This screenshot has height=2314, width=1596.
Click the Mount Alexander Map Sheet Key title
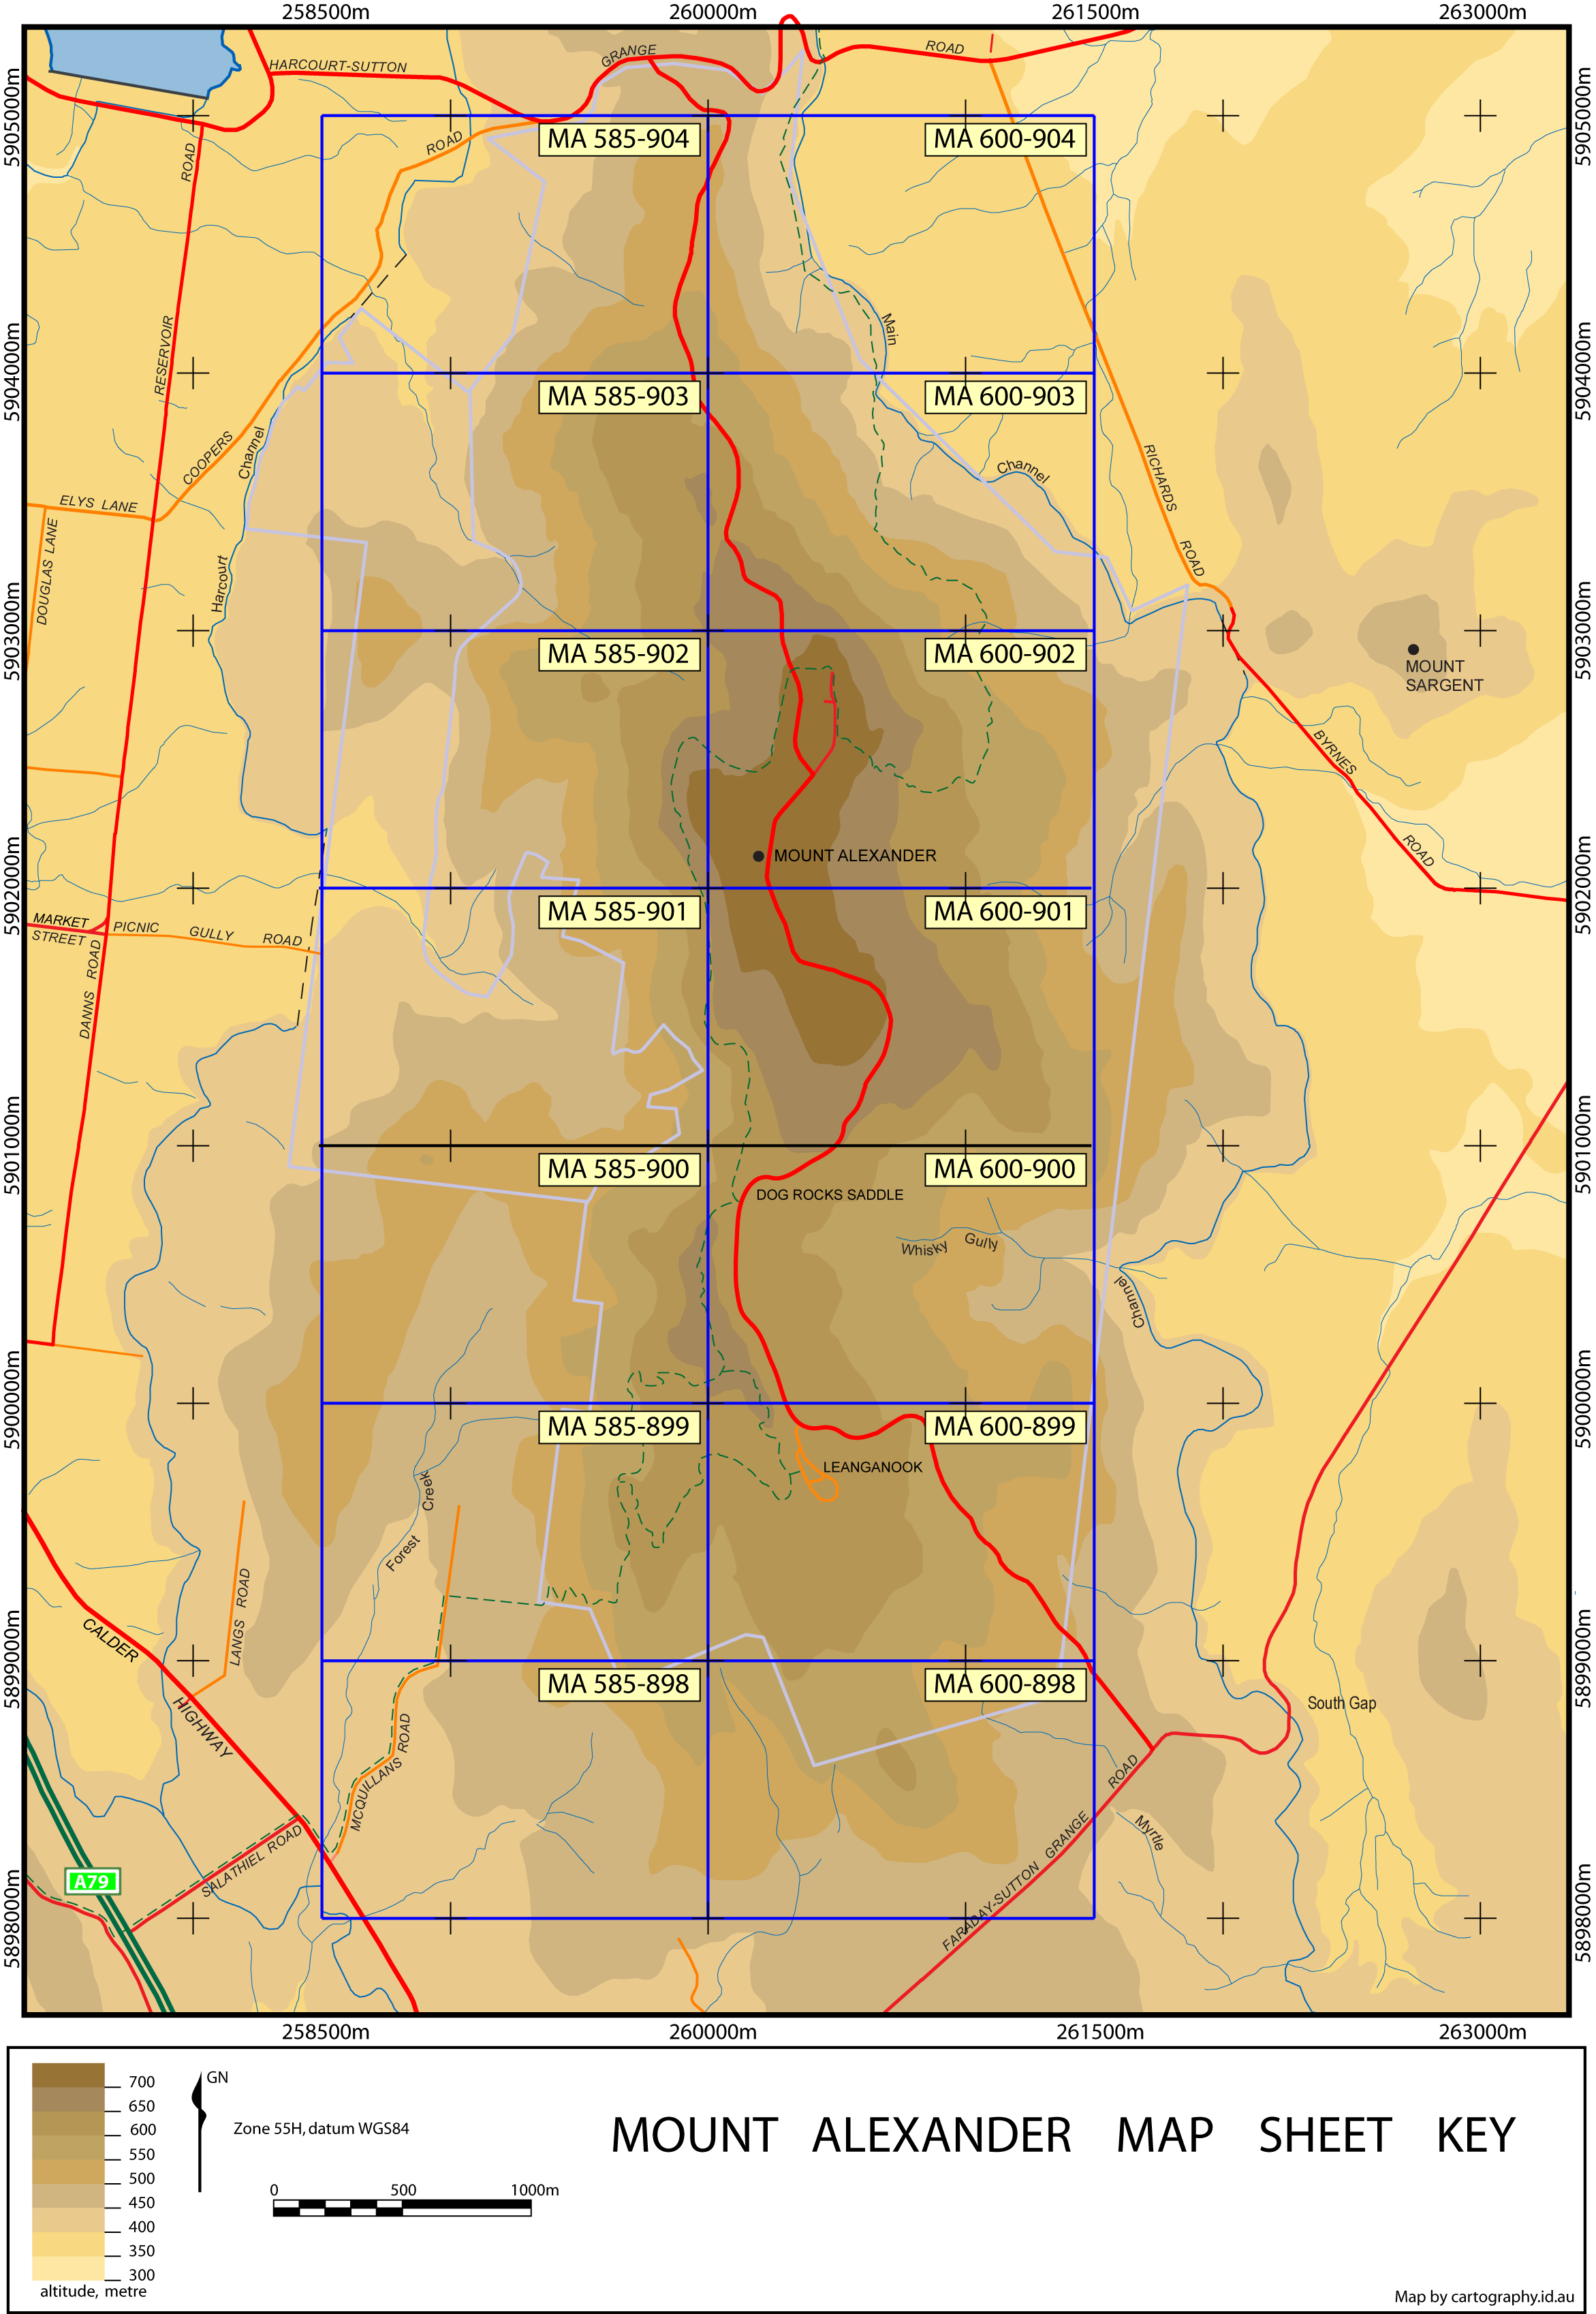[x=1062, y=2135]
